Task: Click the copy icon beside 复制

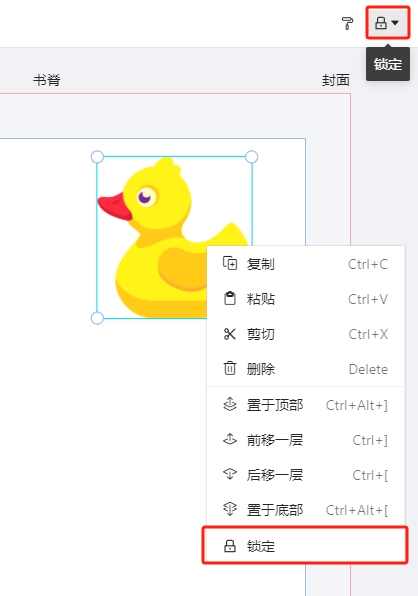Action: point(230,263)
